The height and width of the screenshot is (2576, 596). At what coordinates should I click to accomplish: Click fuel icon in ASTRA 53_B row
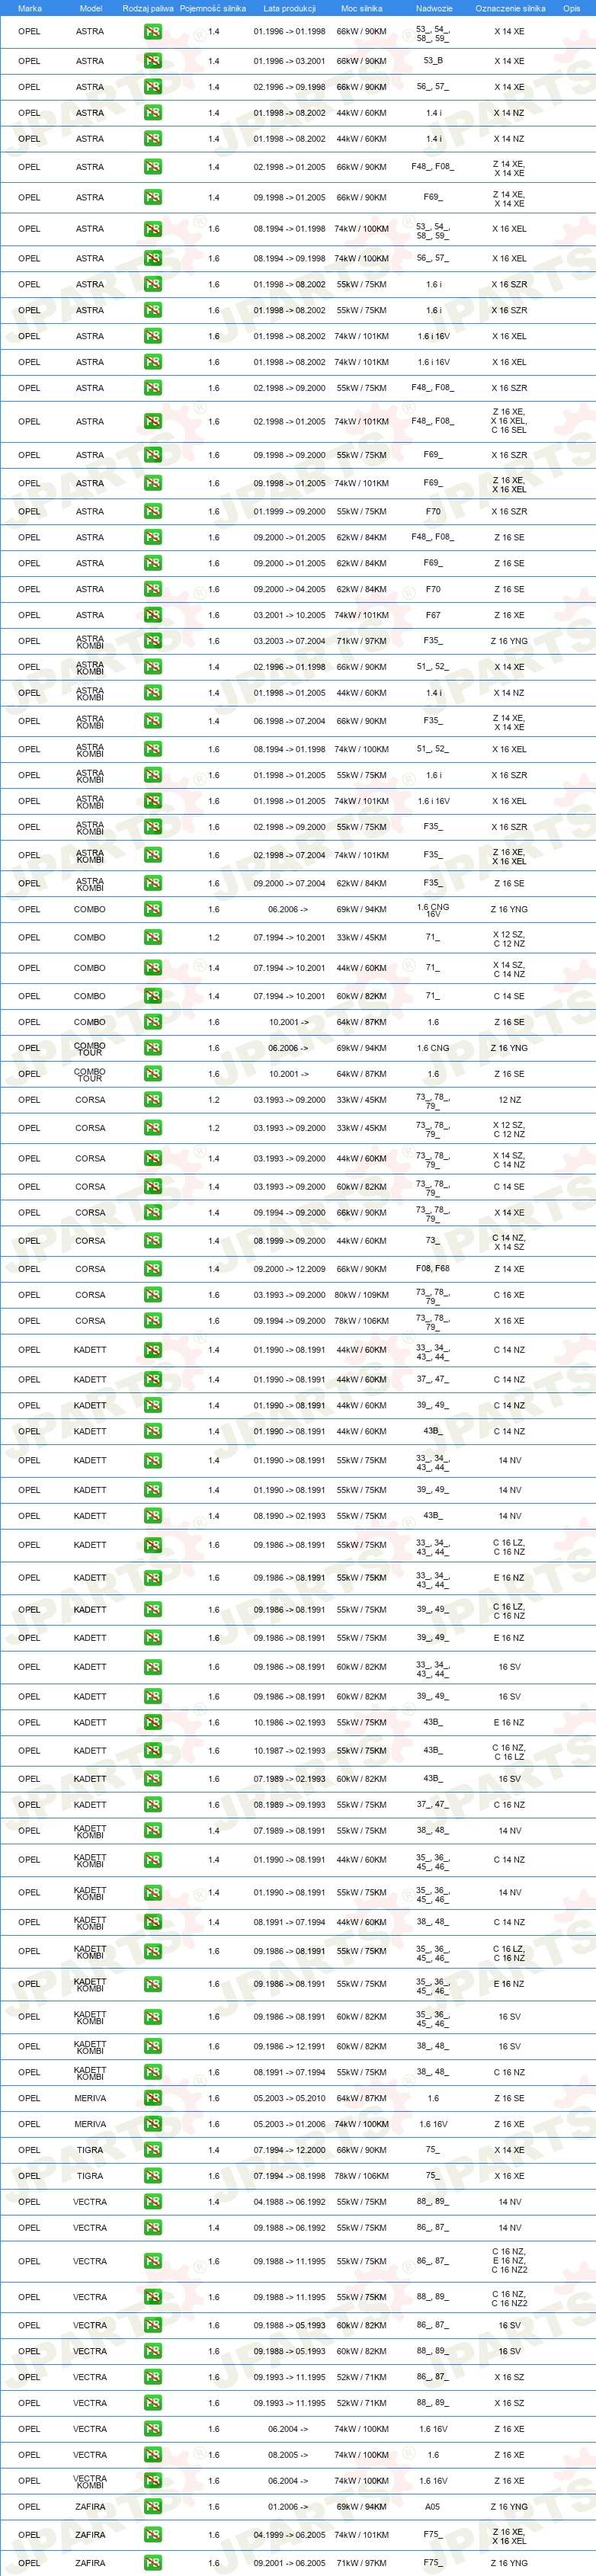coord(153,61)
